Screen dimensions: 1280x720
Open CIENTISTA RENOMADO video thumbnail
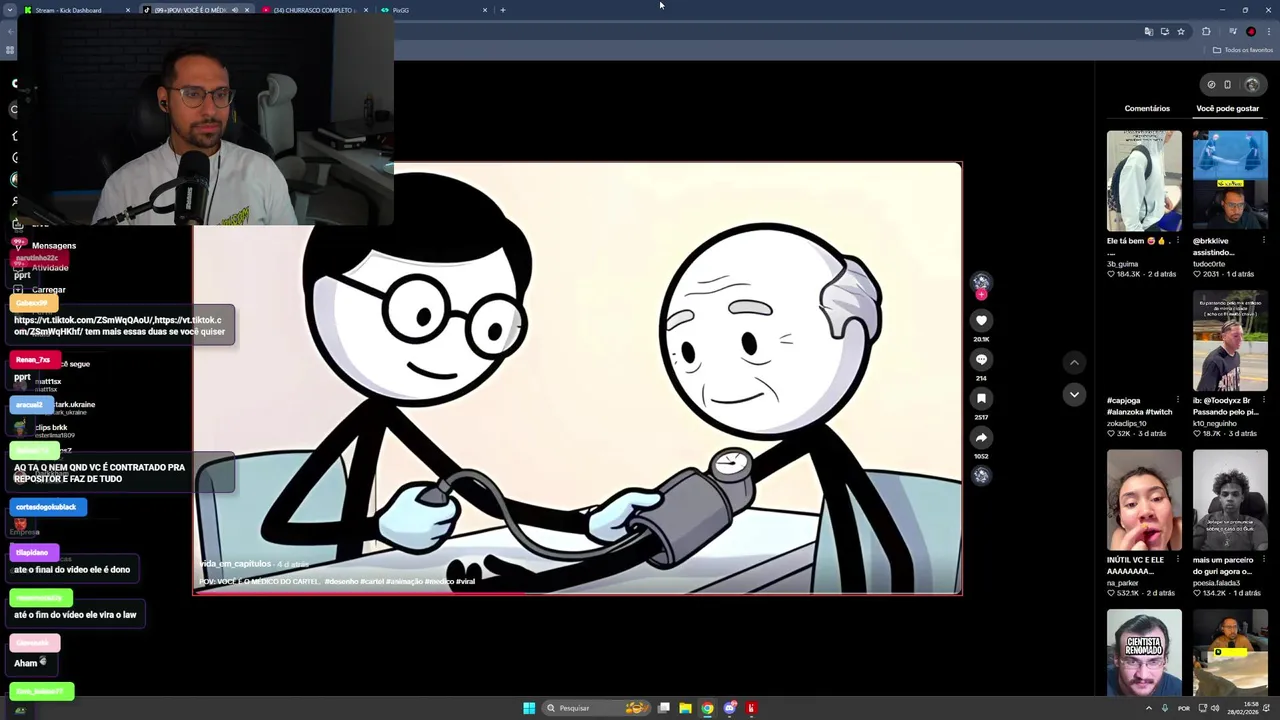pos(1144,652)
